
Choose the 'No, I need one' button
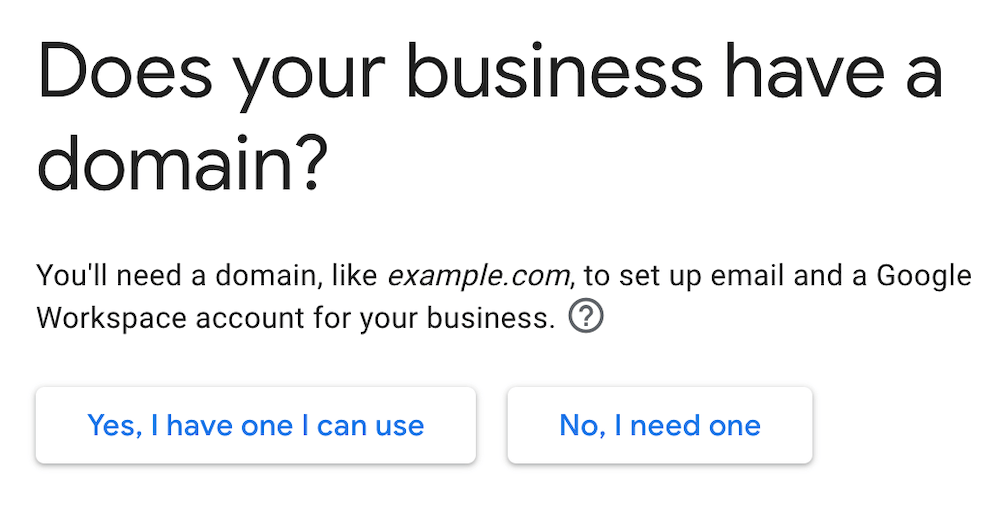click(x=660, y=425)
